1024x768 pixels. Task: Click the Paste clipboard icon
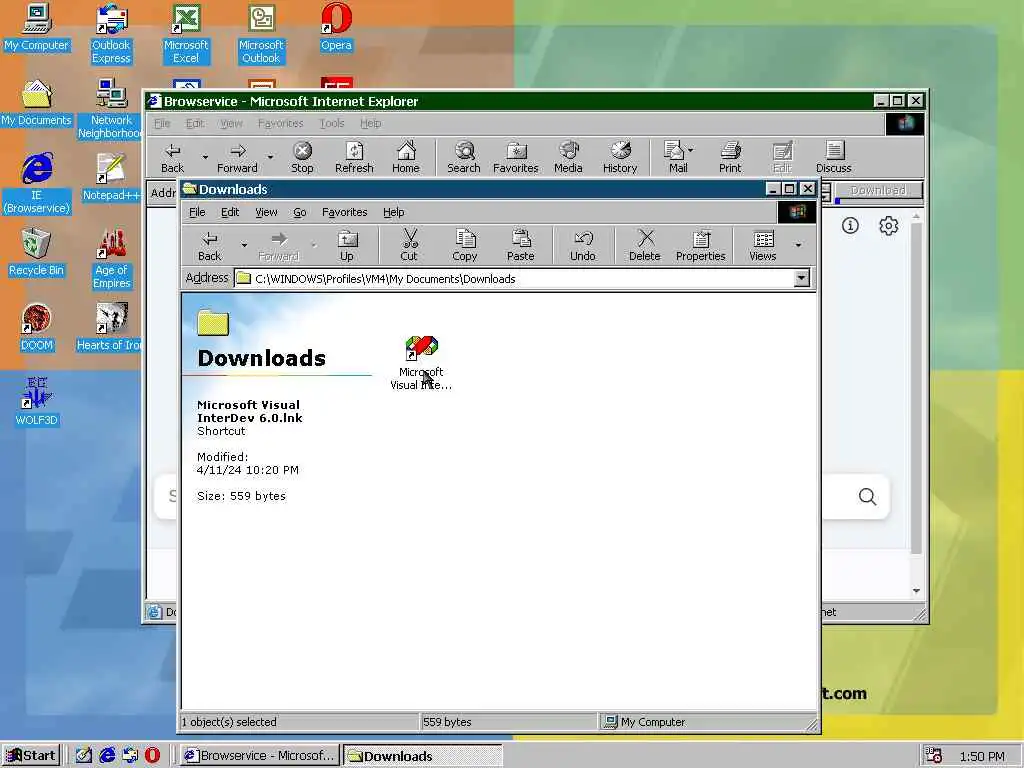pyautogui.click(x=520, y=246)
